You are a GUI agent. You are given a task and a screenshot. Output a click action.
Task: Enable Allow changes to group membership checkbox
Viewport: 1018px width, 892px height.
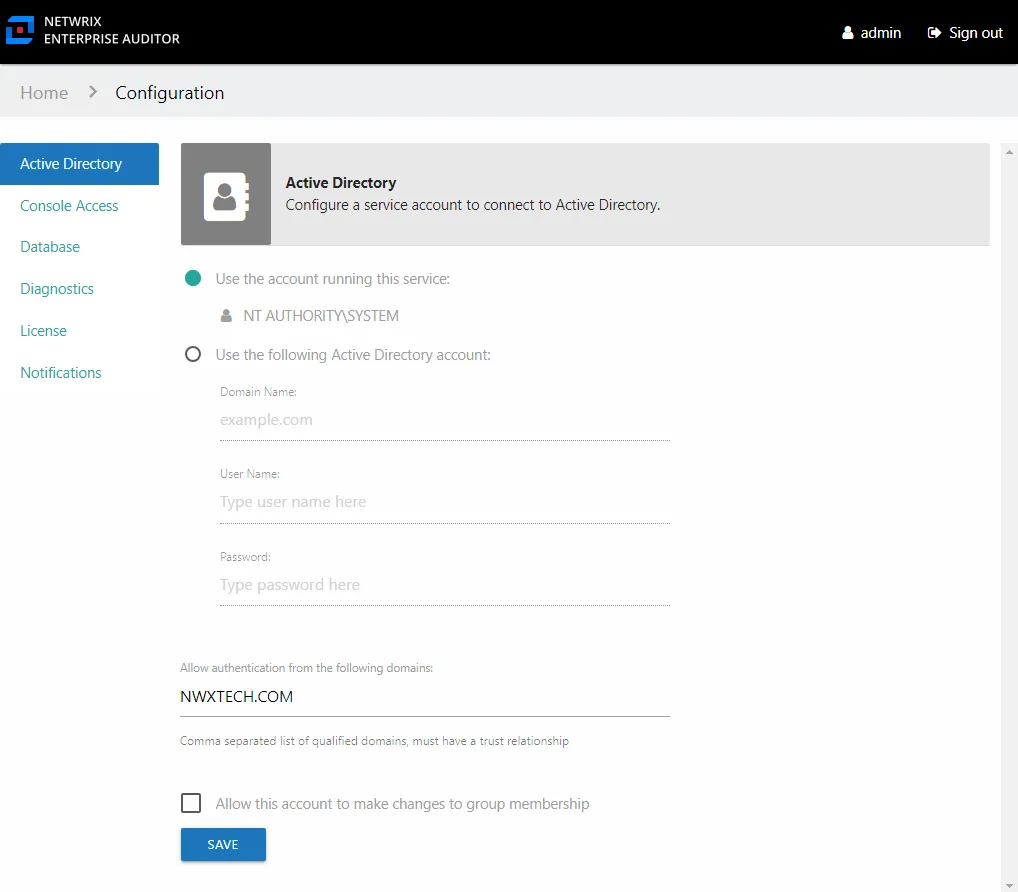point(191,803)
